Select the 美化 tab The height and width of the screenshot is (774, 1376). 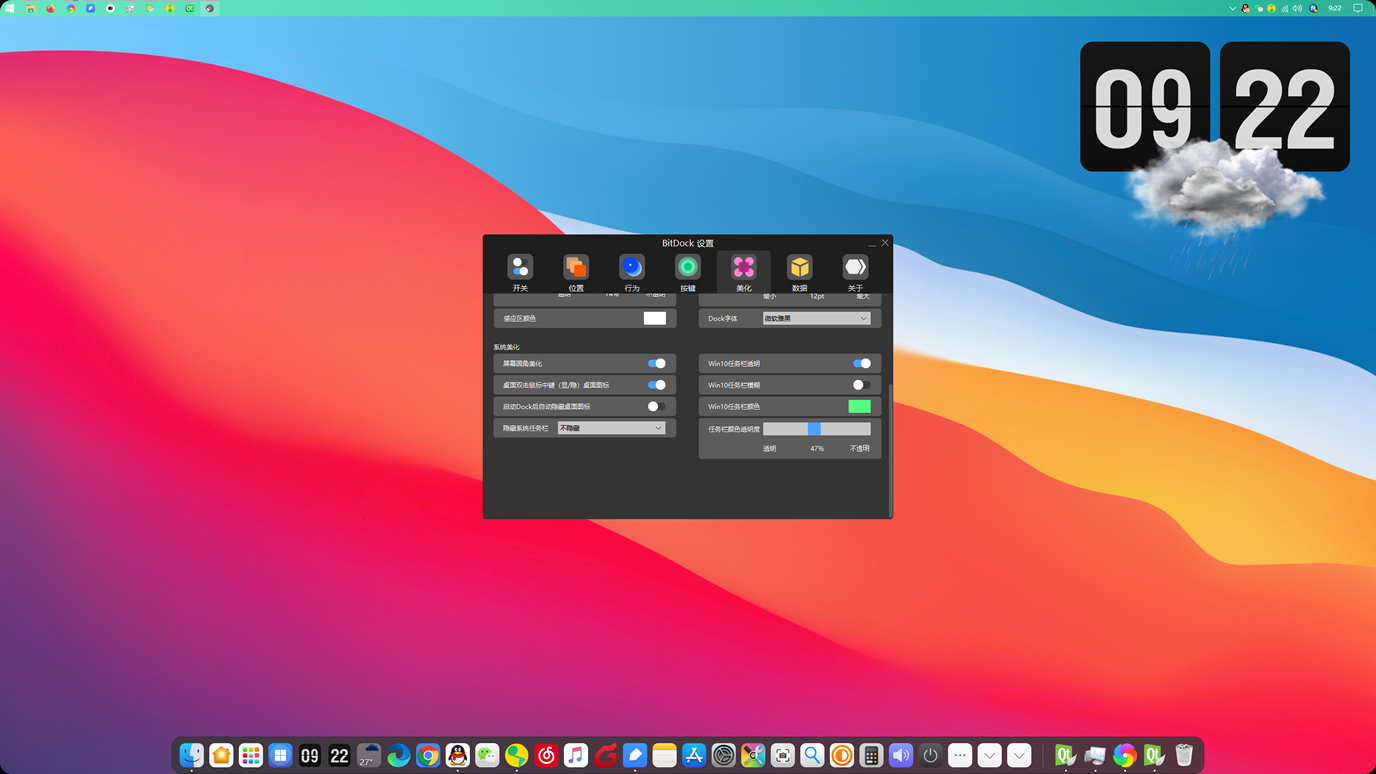(744, 272)
